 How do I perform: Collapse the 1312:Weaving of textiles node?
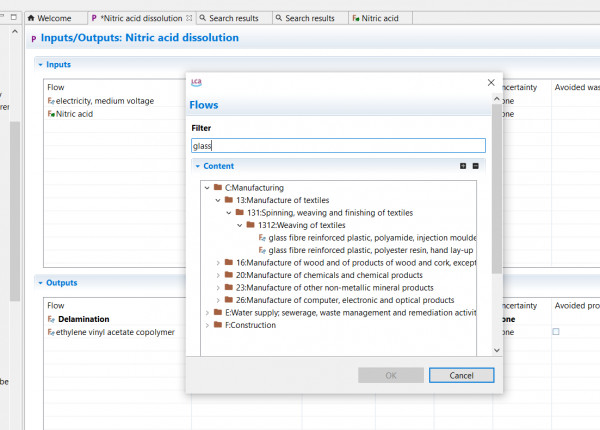tap(240, 225)
